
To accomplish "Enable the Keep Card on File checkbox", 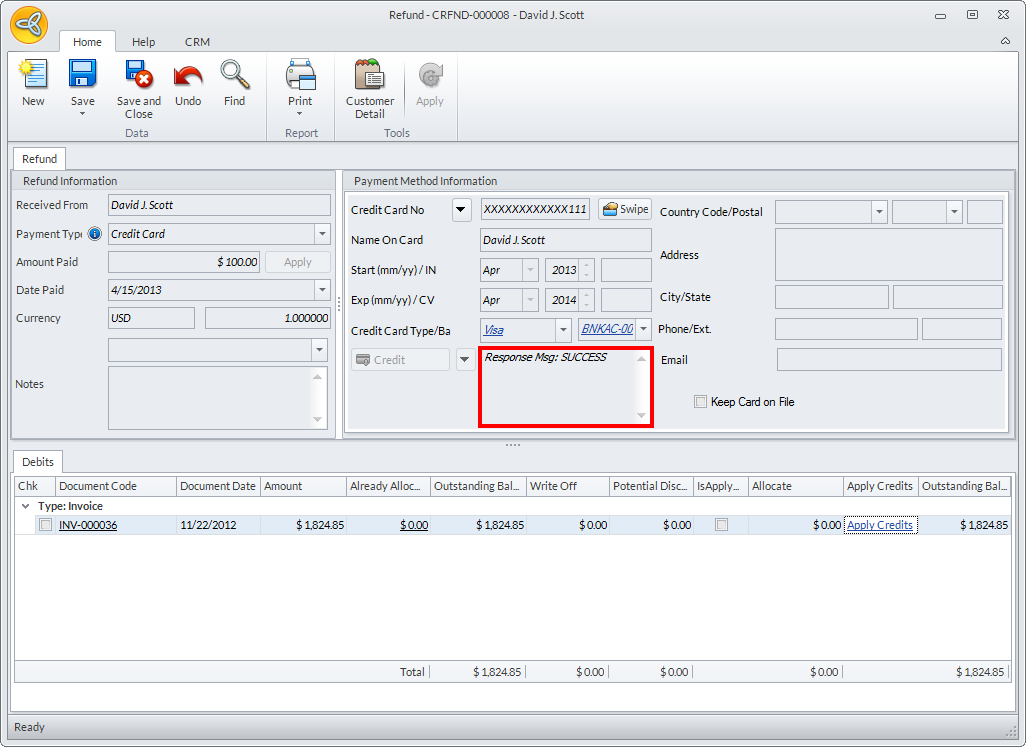I will pos(700,402).
